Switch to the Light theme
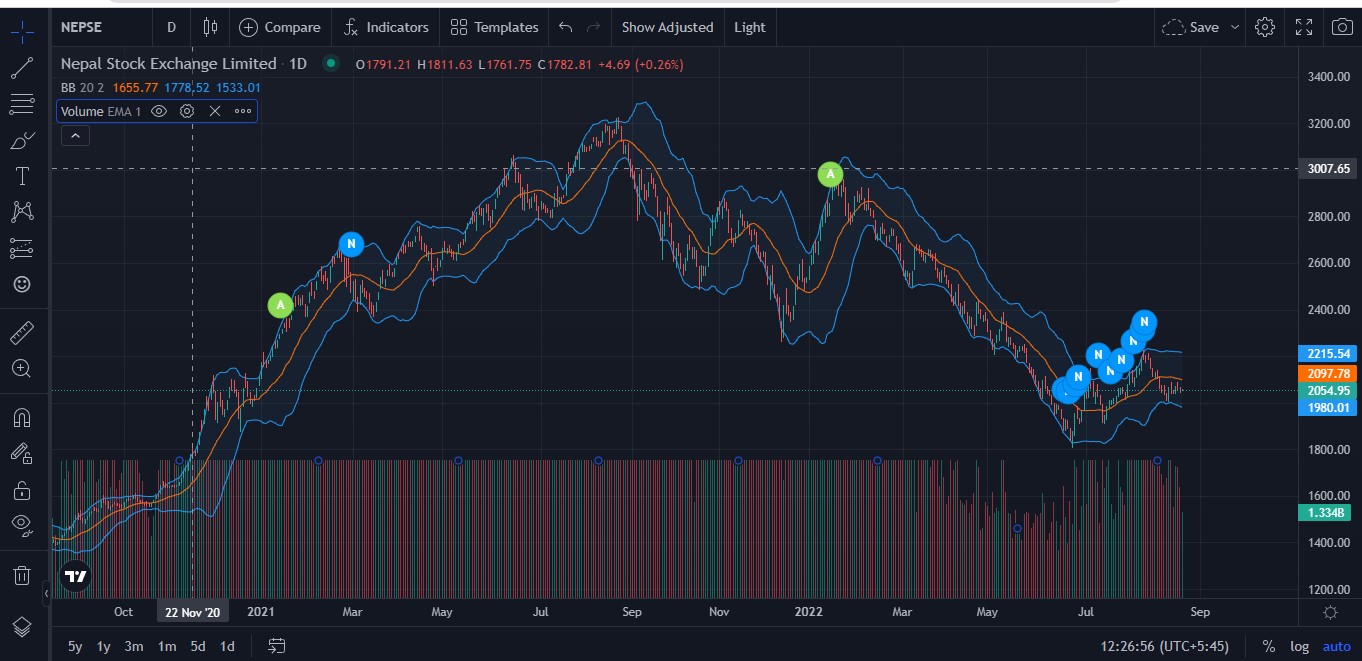The width and height of the screenshot is (1362, 661). [749, 27]
